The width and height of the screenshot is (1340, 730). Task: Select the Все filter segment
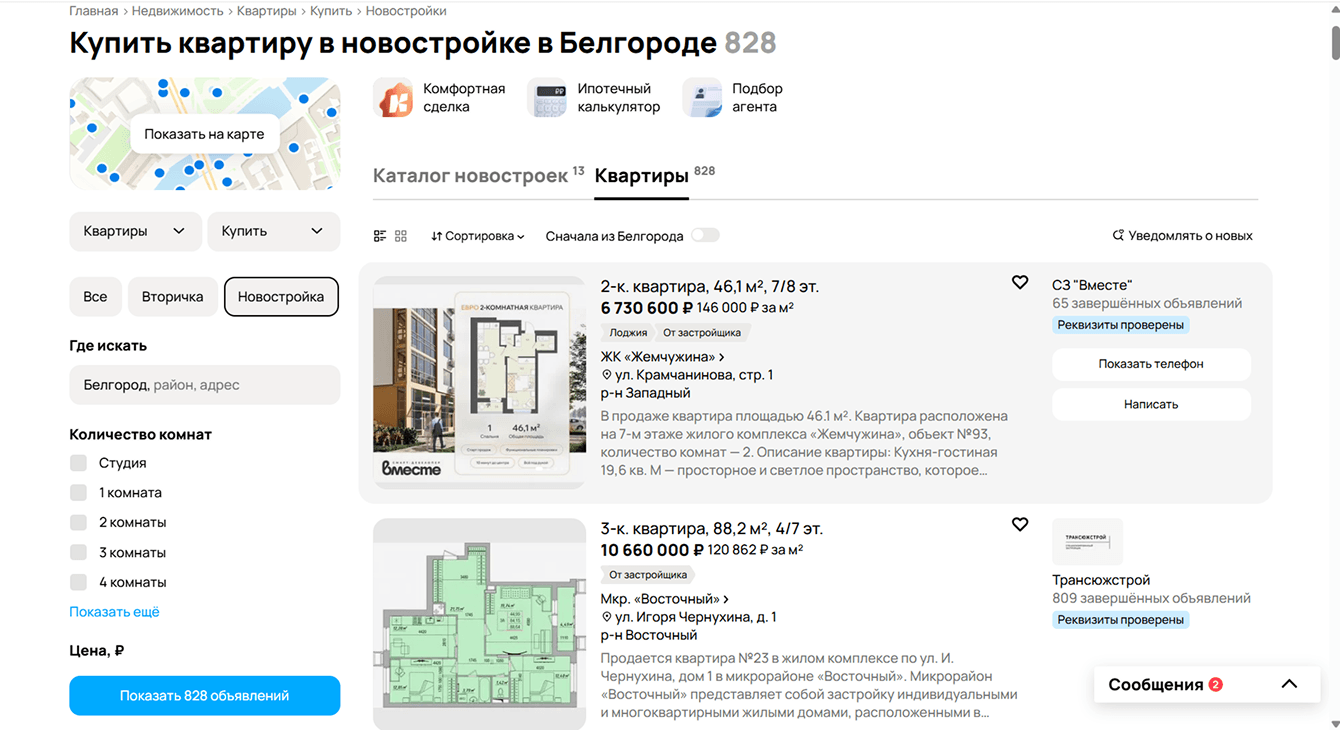coord(95,297)
